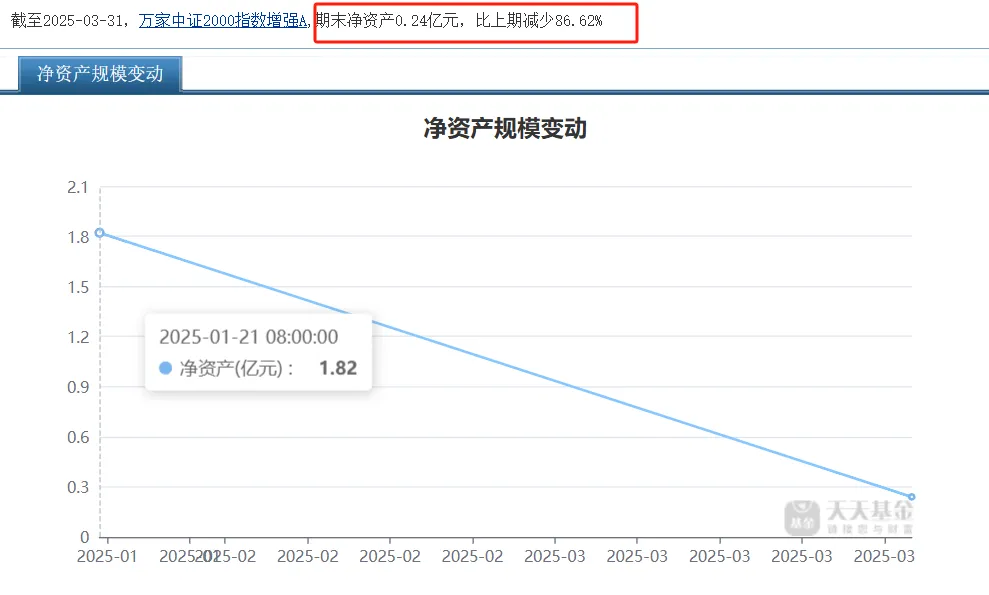
Task: Click the 0.3 y-axis label
Action: pos(78,487)
